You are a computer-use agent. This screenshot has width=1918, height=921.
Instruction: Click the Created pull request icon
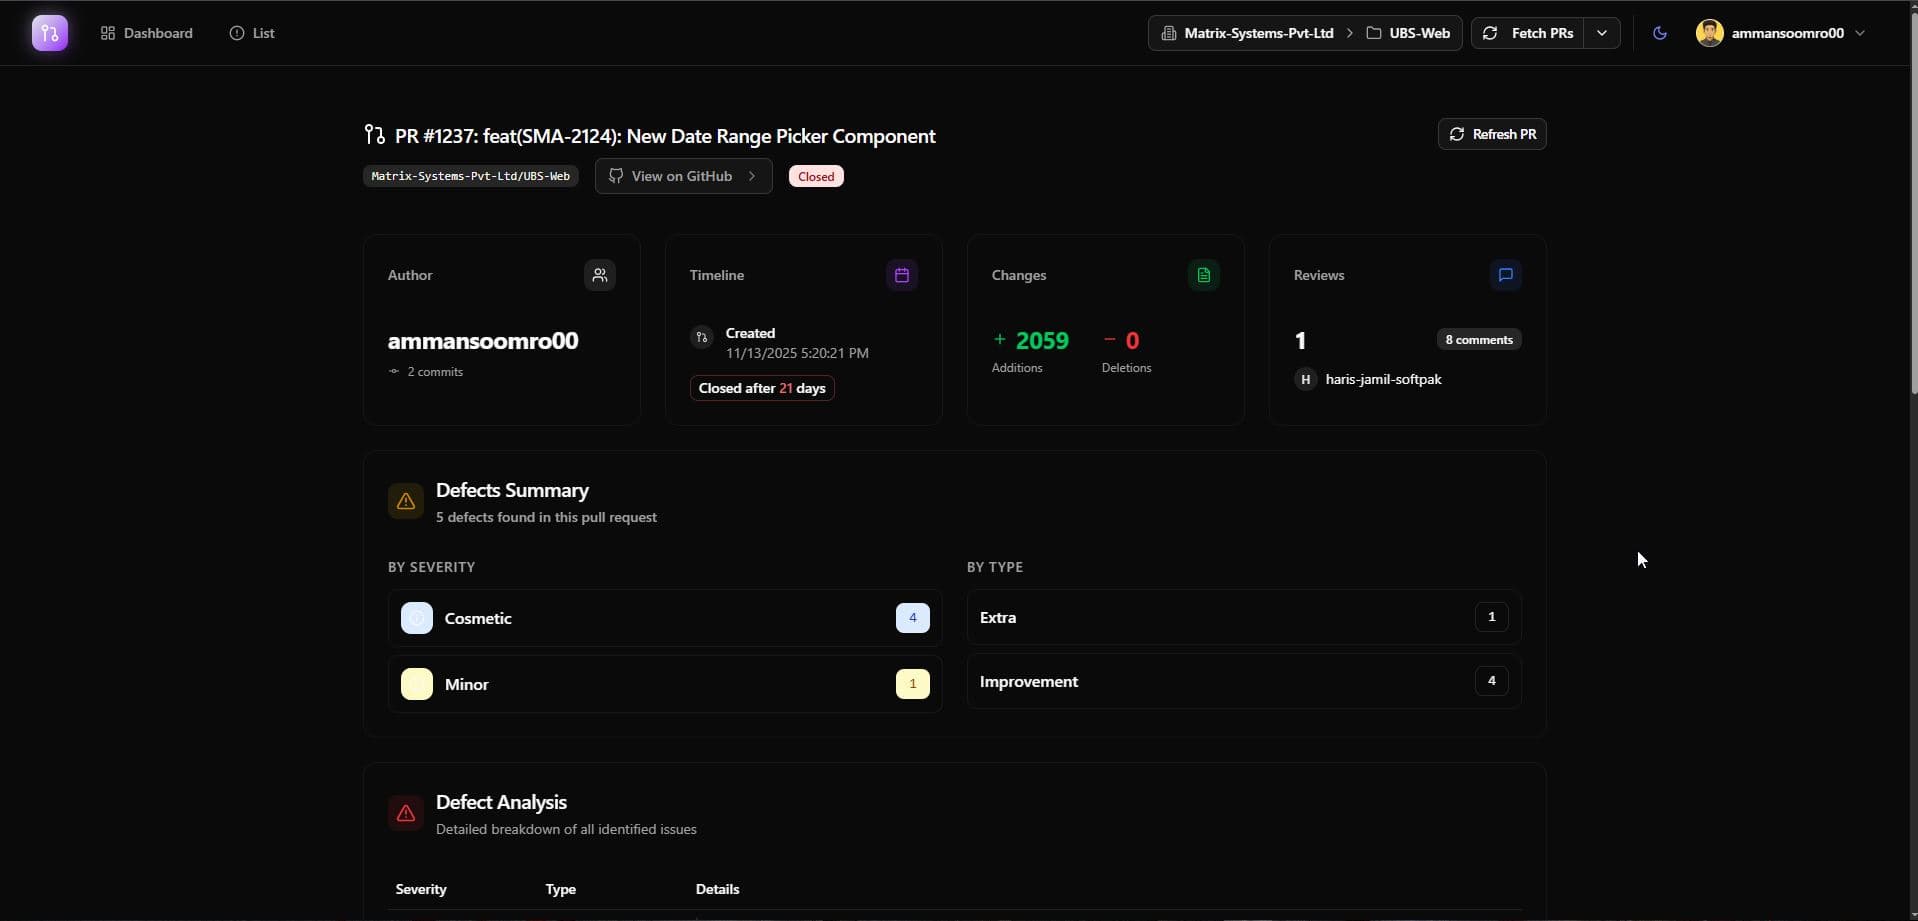point(702,337)
